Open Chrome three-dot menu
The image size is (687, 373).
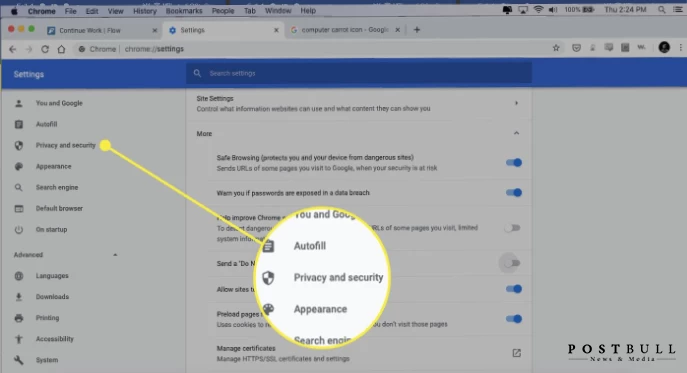(x=680, y=47)
